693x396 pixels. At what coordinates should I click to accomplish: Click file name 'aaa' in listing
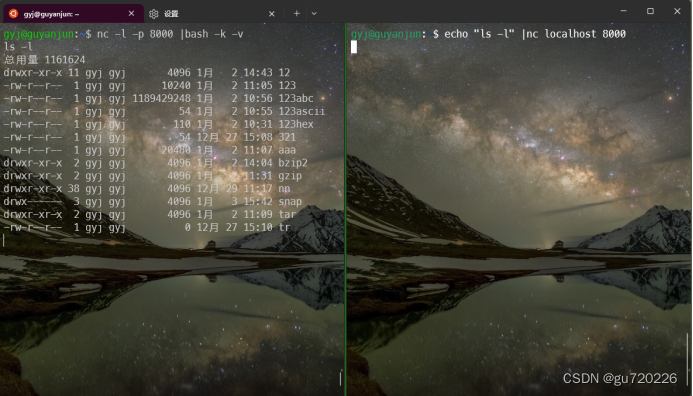coord(287,150)
